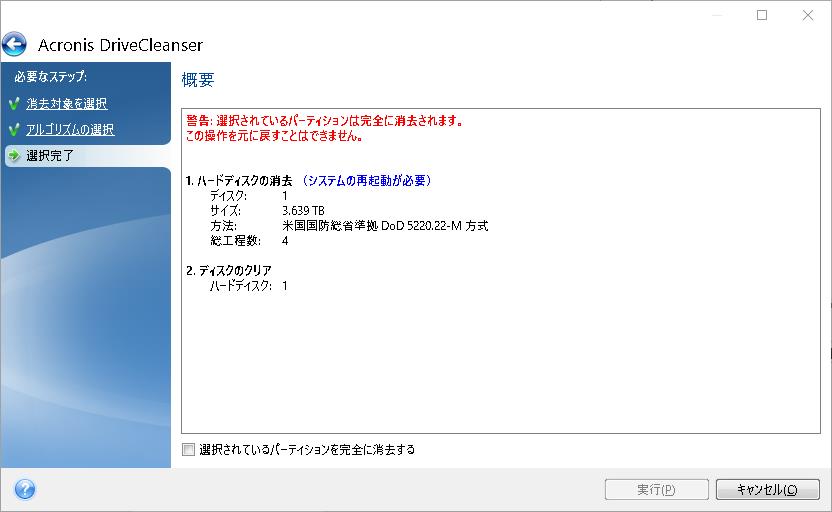Viewport: 832px width, 512px height.
Task: Click the green arrow icon beside 選択完了
Action: pyautogui.click(x=15, y=155)
